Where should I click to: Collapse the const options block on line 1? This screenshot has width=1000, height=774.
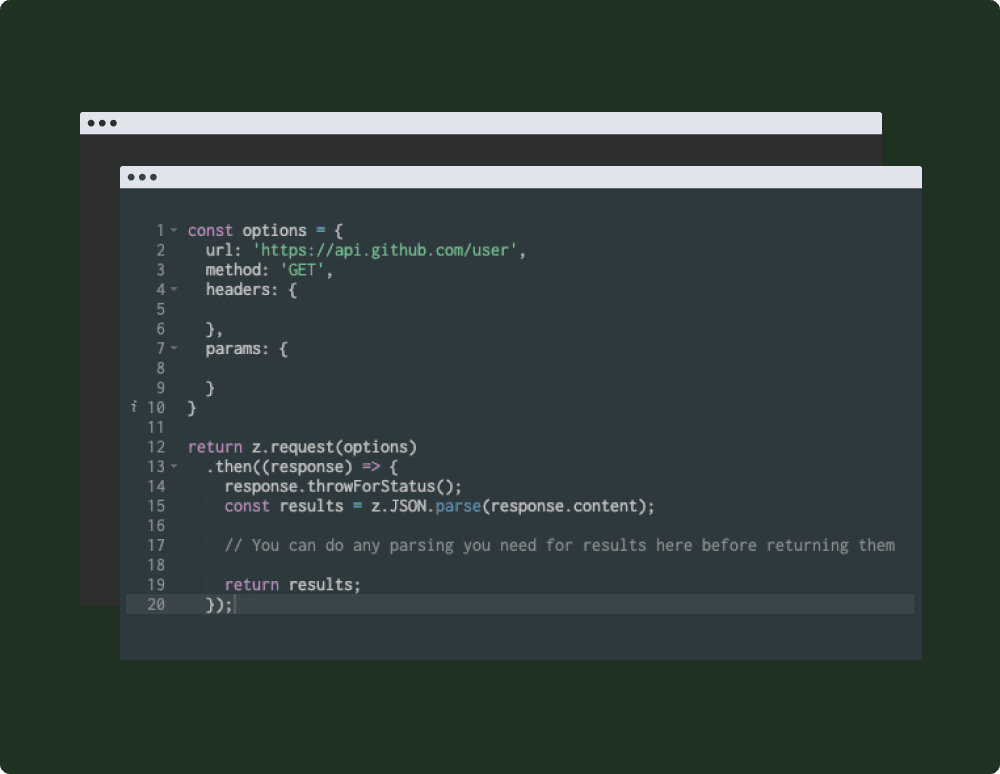tap(174, 230)
